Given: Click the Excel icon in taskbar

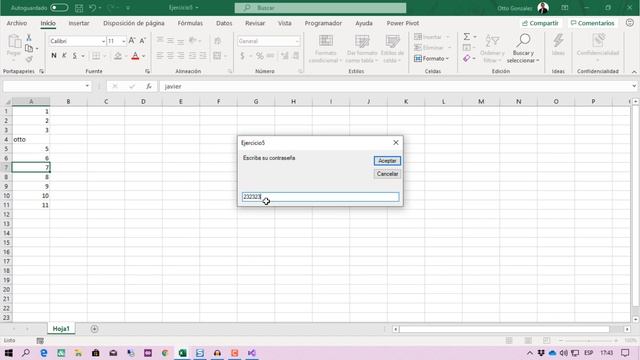Looking at the screenshot, I should point(182,353).
